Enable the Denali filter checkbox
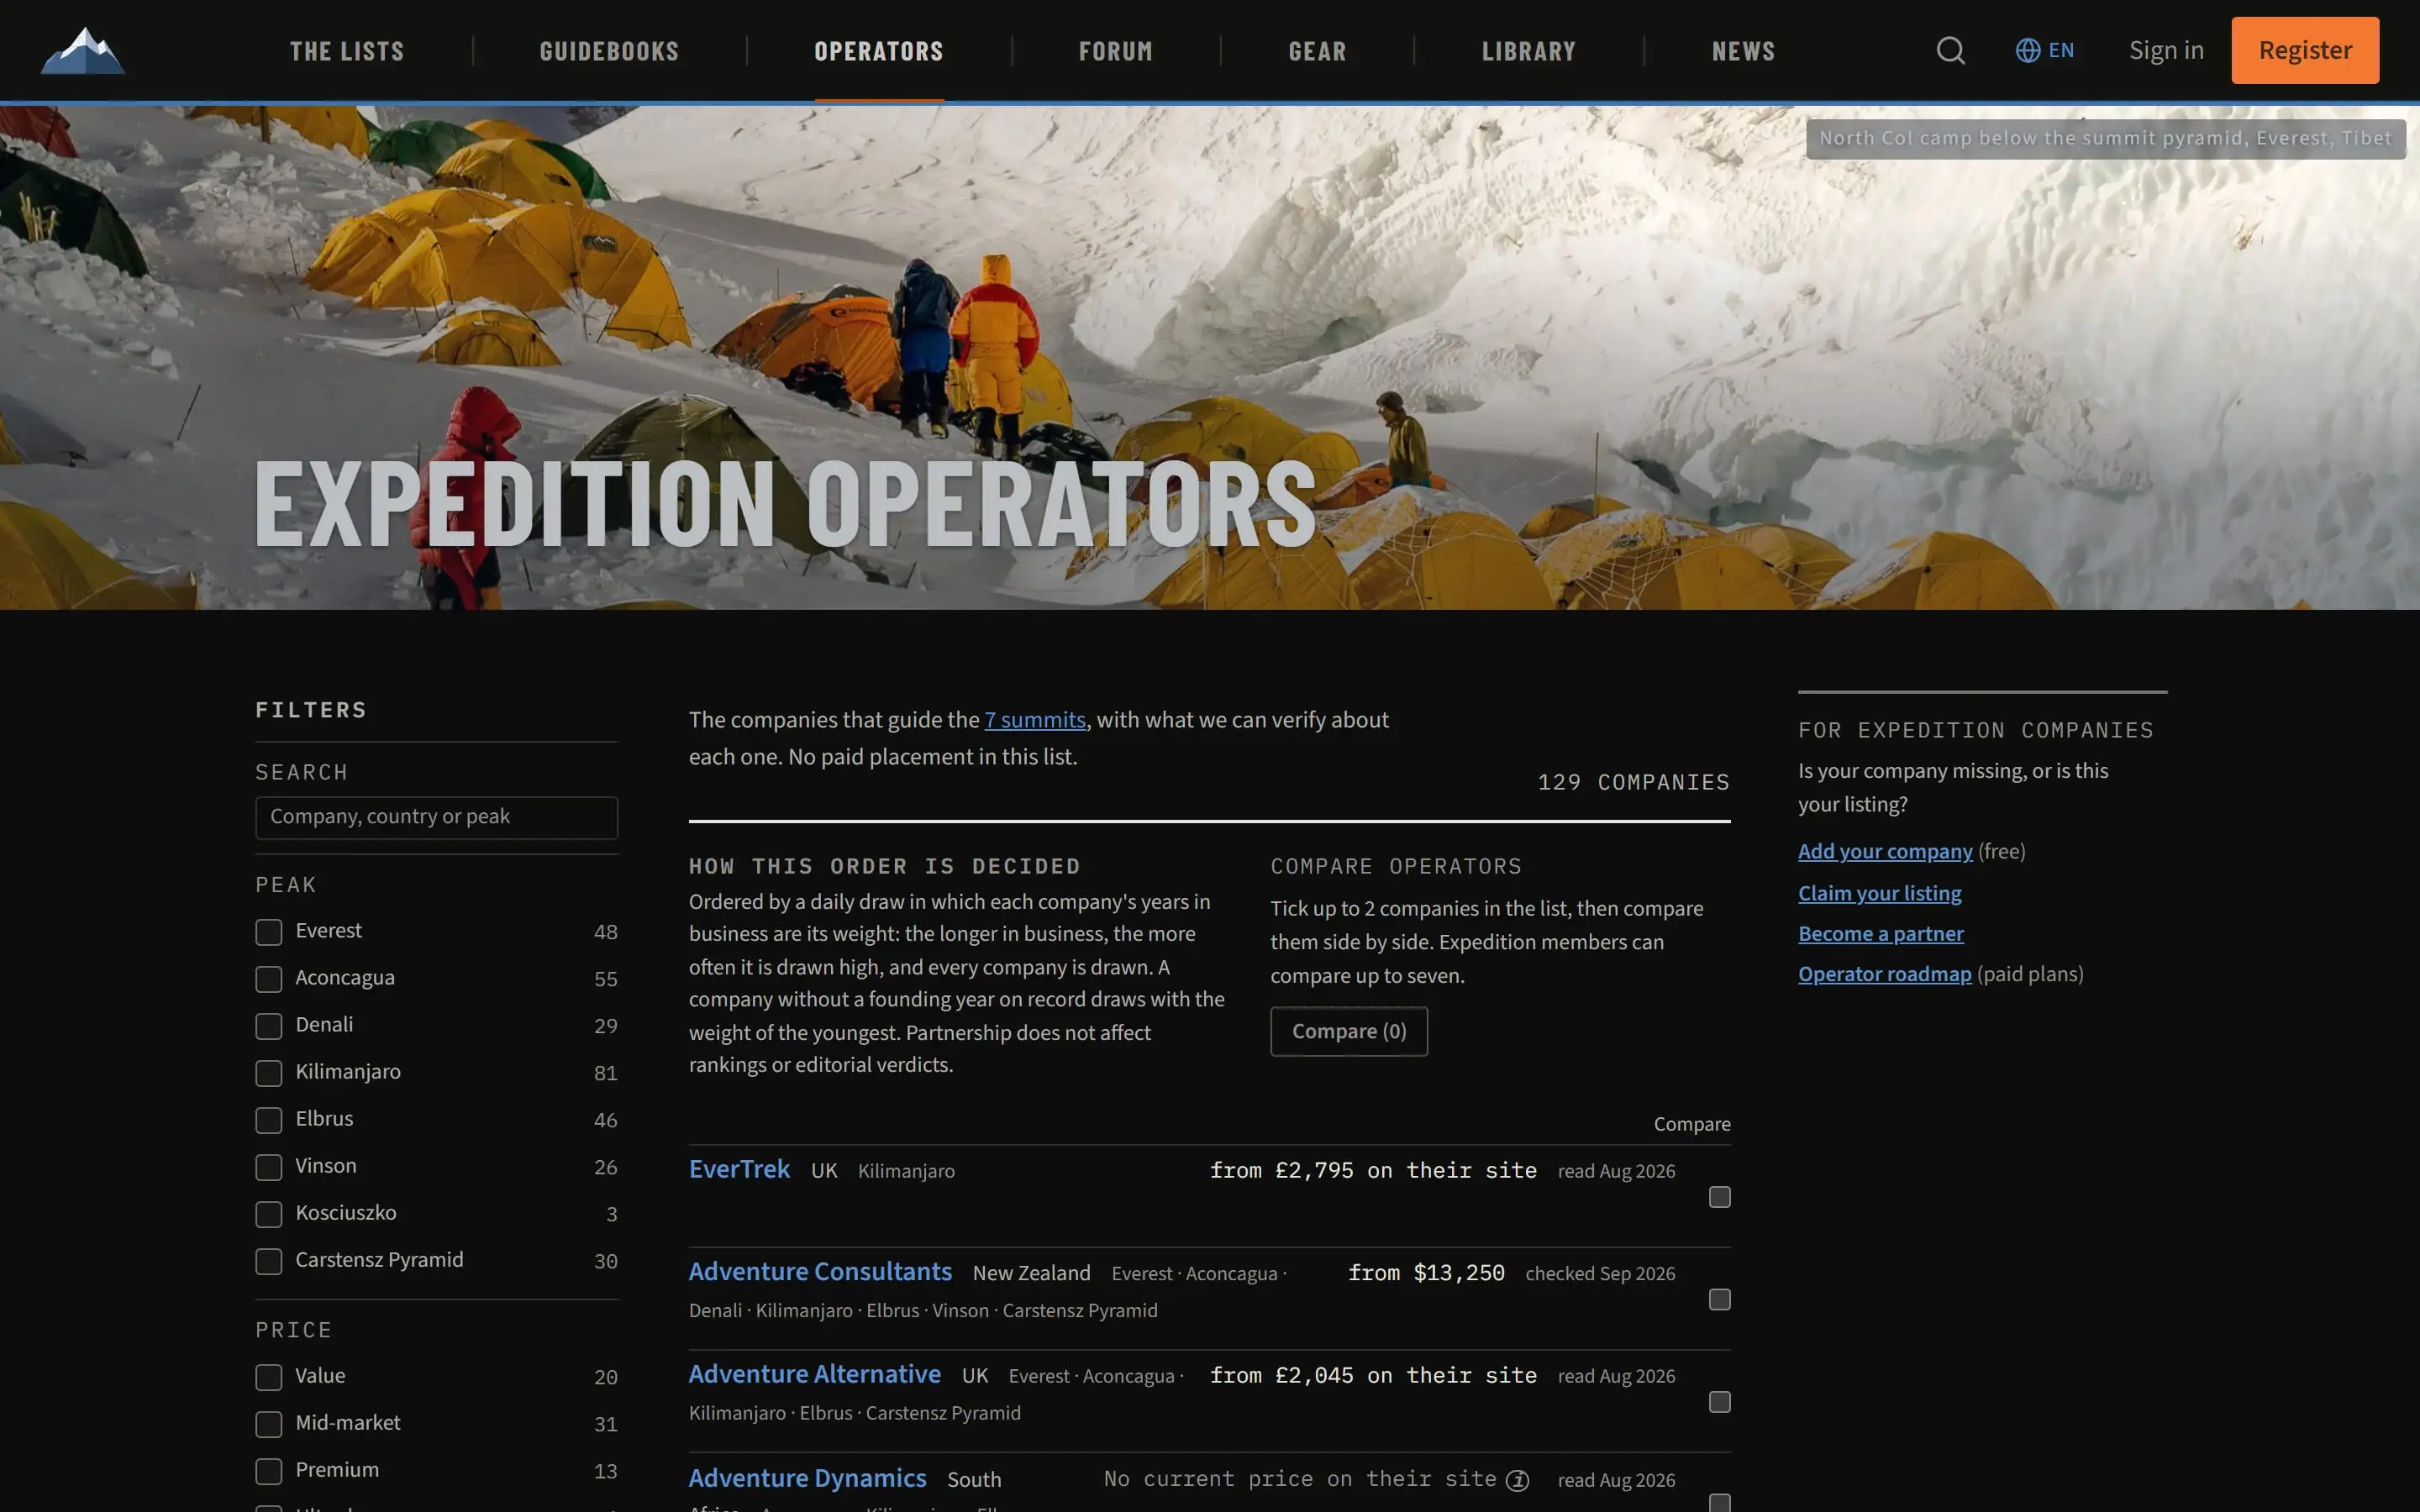 click(268, 1026)
